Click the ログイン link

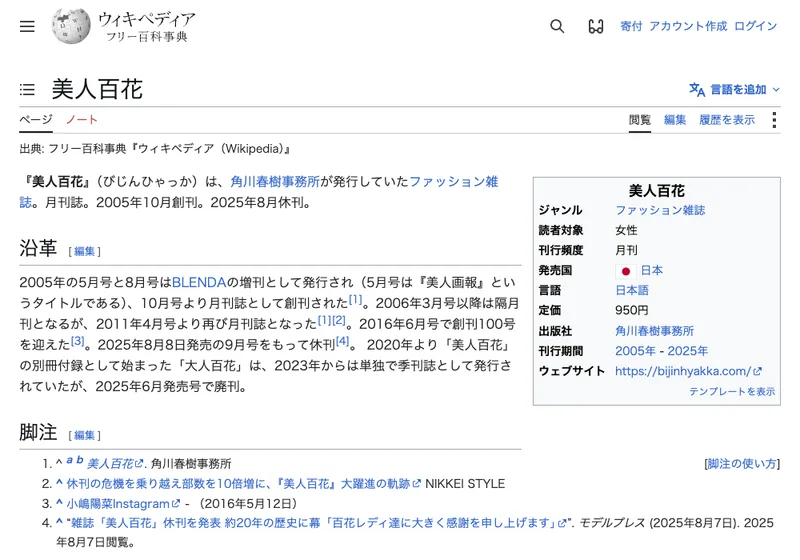coord(756,26)
